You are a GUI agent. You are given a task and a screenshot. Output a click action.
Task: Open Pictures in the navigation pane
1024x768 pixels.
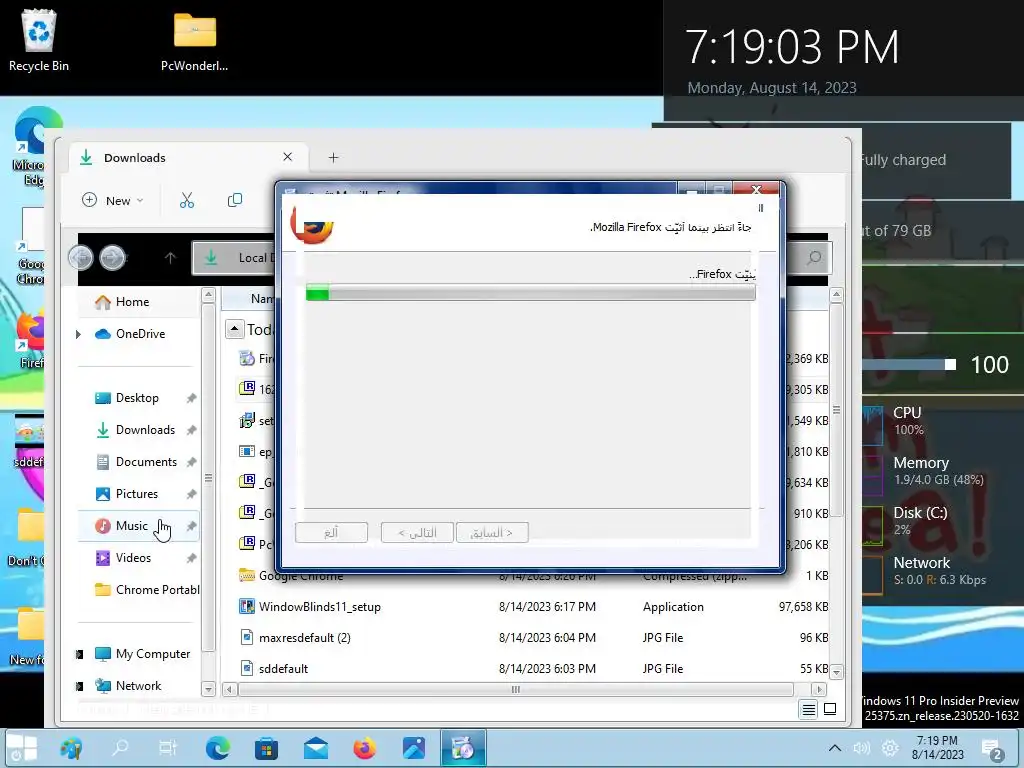127,494
